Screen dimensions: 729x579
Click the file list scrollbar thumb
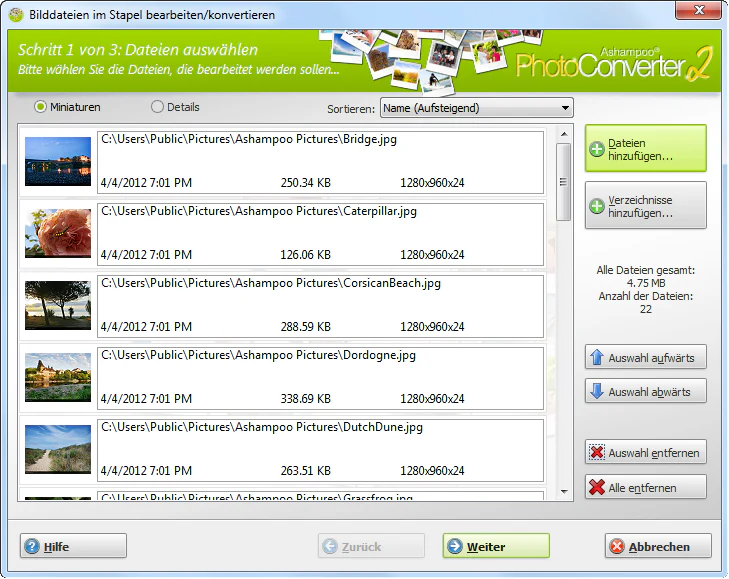563,182
